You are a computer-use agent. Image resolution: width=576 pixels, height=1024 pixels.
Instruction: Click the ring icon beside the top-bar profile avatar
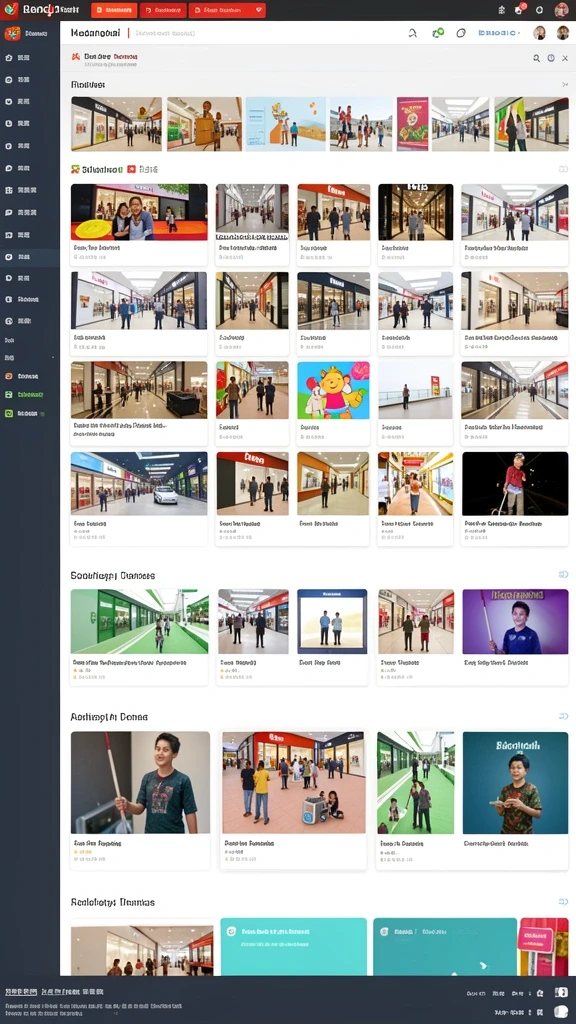pos(539,10)
